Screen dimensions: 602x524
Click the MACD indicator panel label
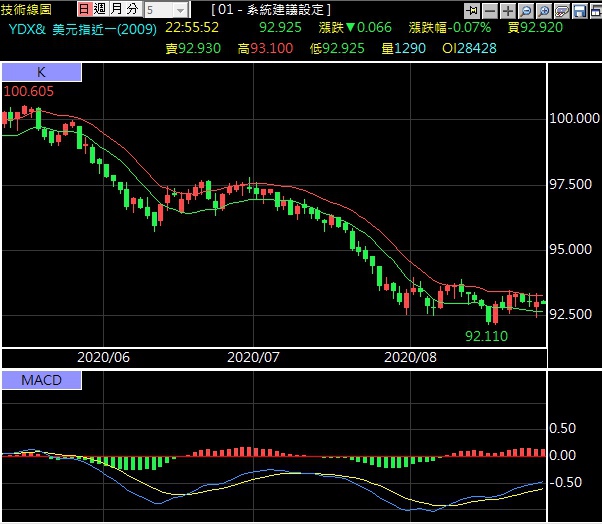tap(41, 380)
